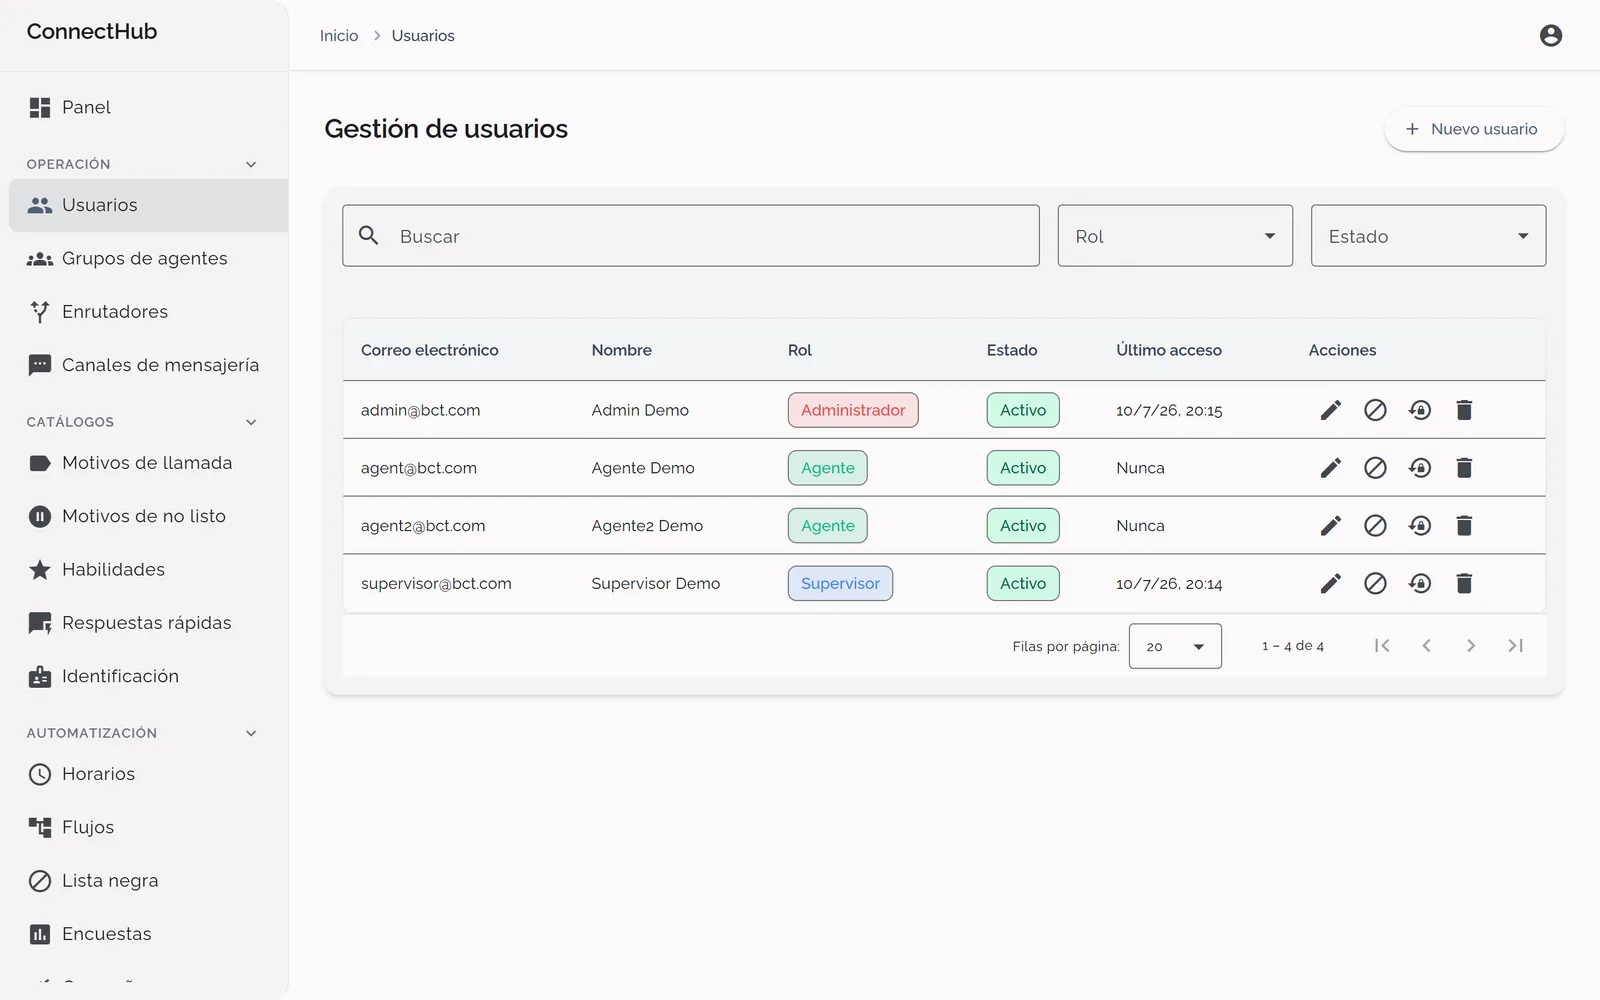Select the supervisor@bct.com email cell
This screenshot has width=1600, height=1000.
(436, 584)
